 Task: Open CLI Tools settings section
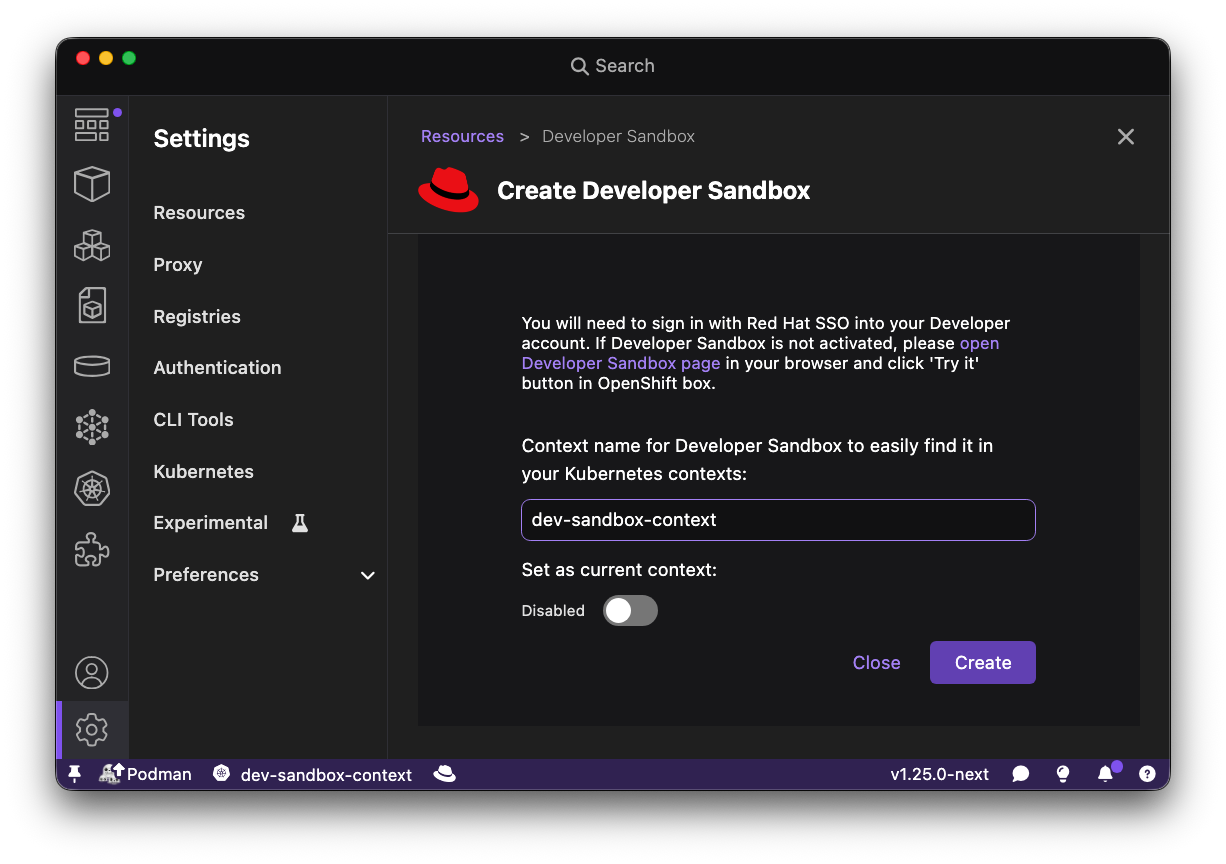tap(193, 420)
